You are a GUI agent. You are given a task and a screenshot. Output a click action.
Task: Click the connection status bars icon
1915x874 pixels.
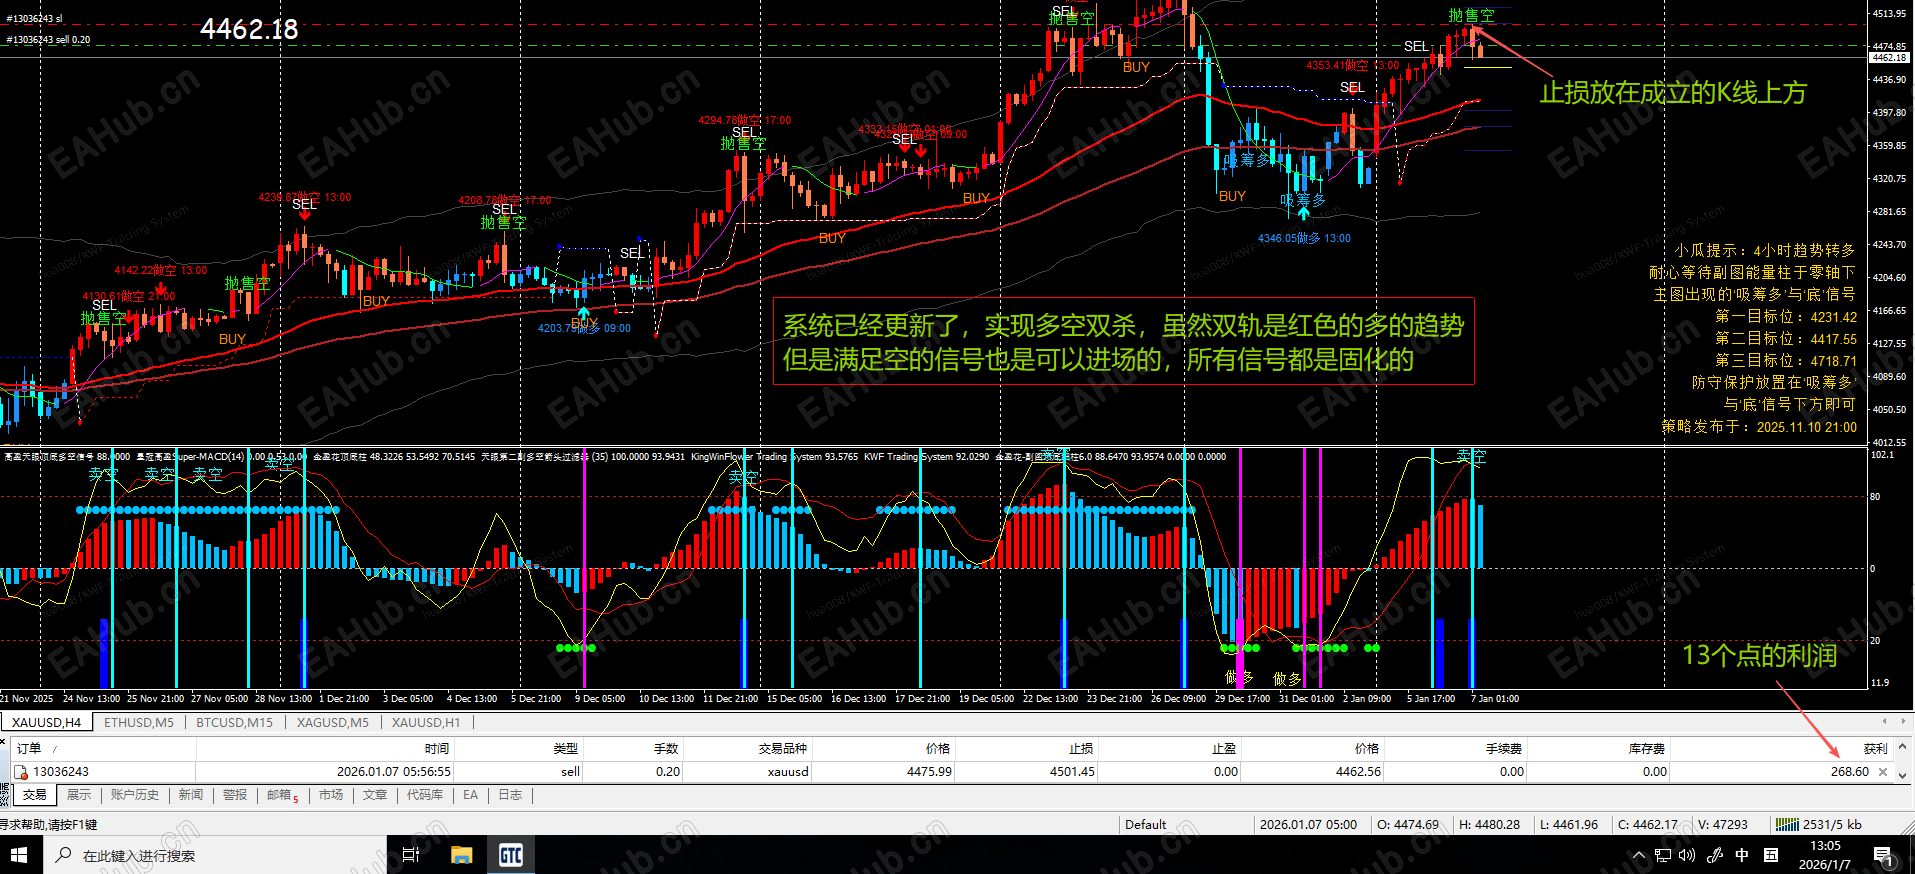pyautogui.click(x=1787, y=825)
